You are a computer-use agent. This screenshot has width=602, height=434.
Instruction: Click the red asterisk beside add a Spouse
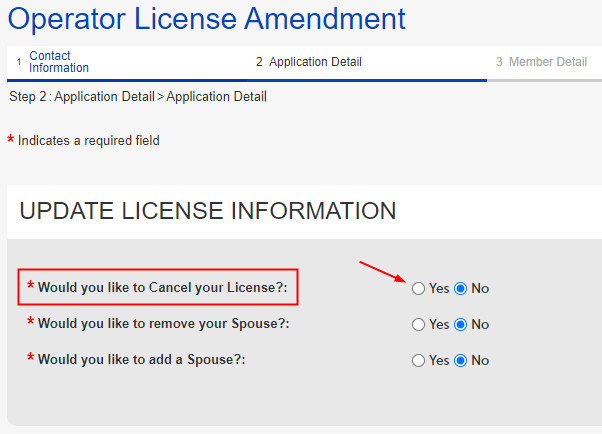click(x=30, y=360)
